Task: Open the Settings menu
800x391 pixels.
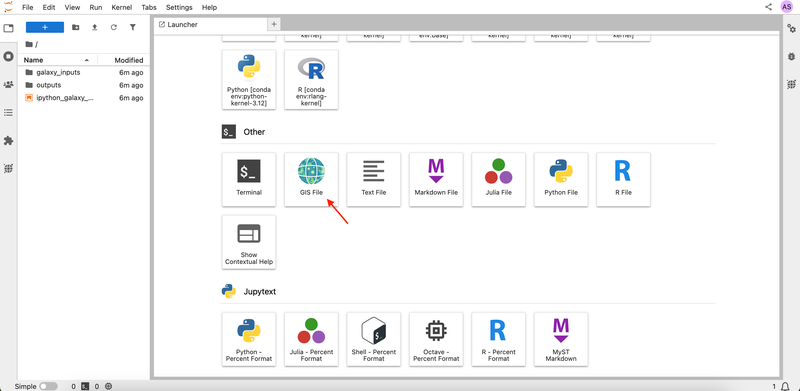Action: 179,8
